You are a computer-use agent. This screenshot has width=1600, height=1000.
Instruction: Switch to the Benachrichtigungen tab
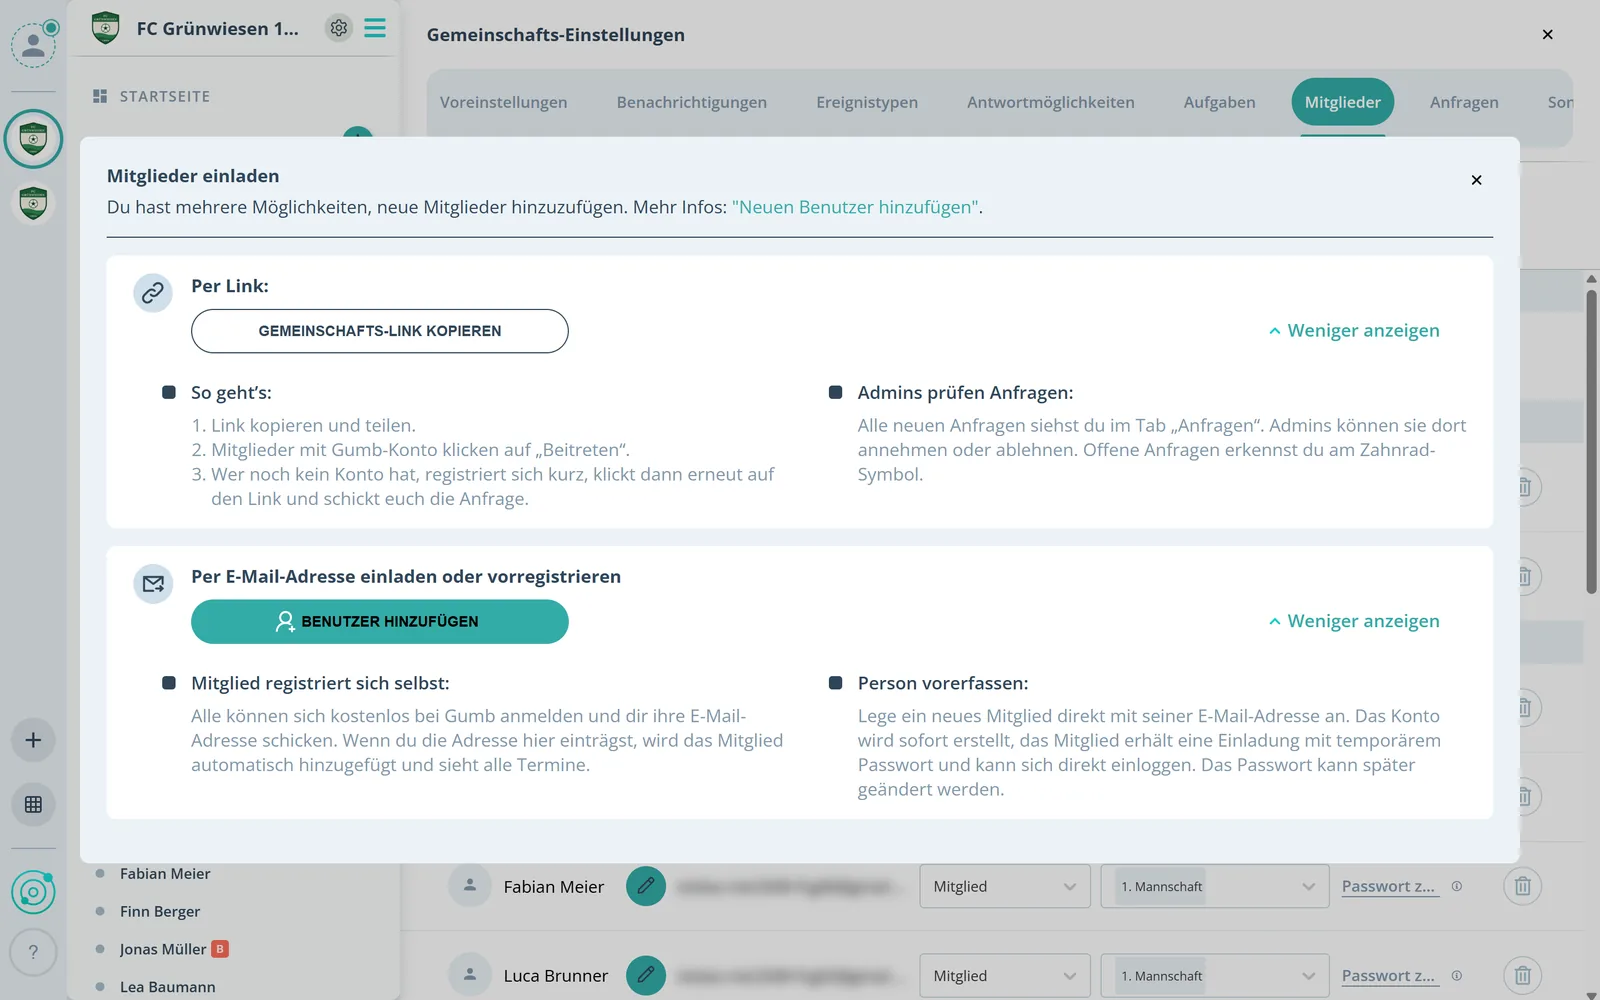coord(692,102)
